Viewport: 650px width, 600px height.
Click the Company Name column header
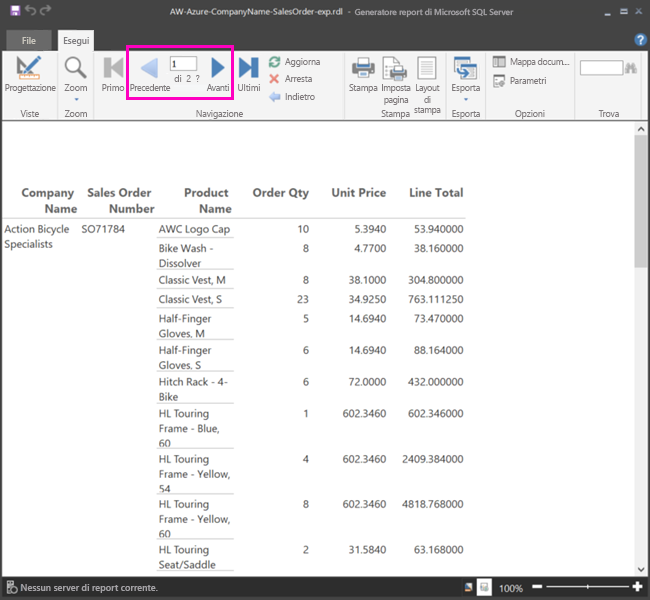click(49, 200)
